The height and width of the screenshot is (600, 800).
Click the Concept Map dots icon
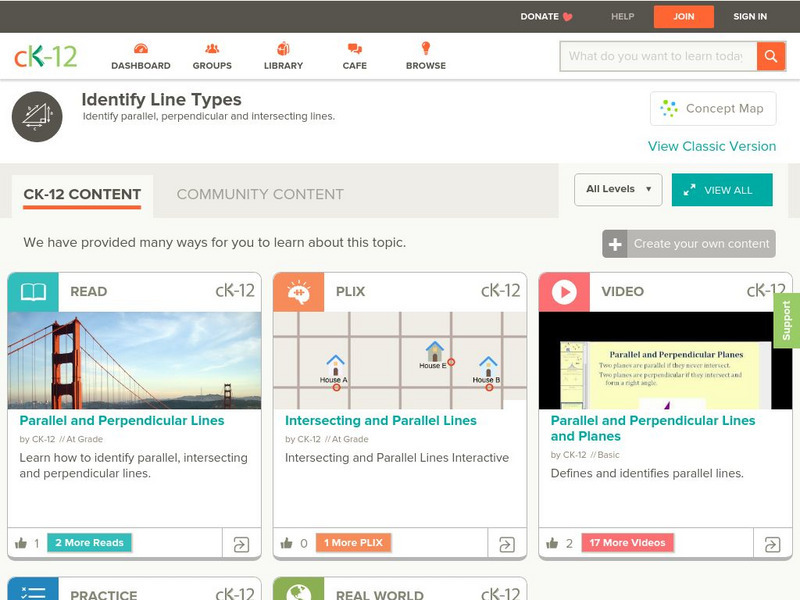click(669, 108)
